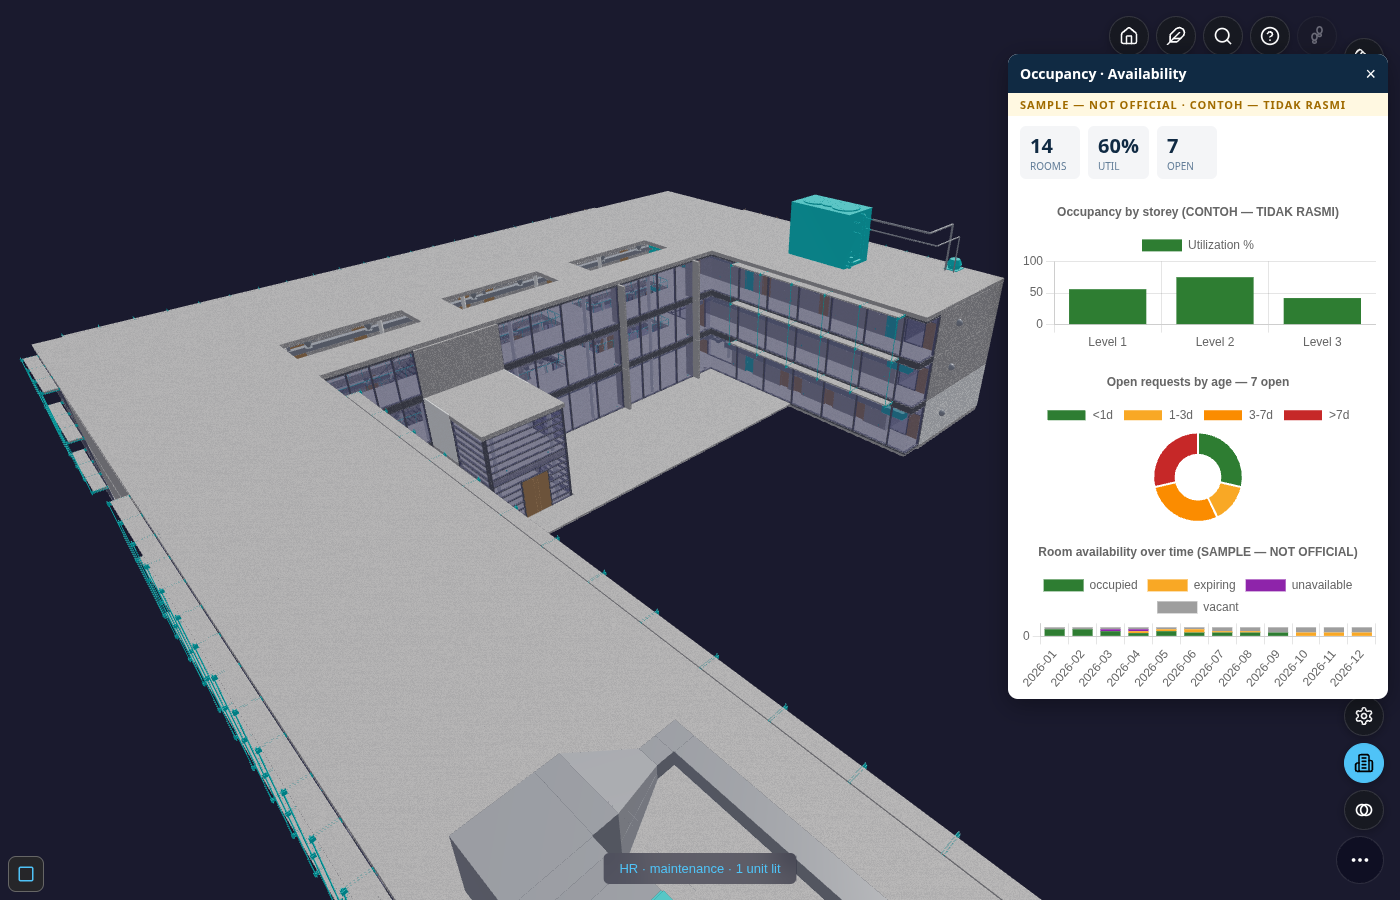
Task: Click the brown door on the stair tower
Action: pos(537,493)
